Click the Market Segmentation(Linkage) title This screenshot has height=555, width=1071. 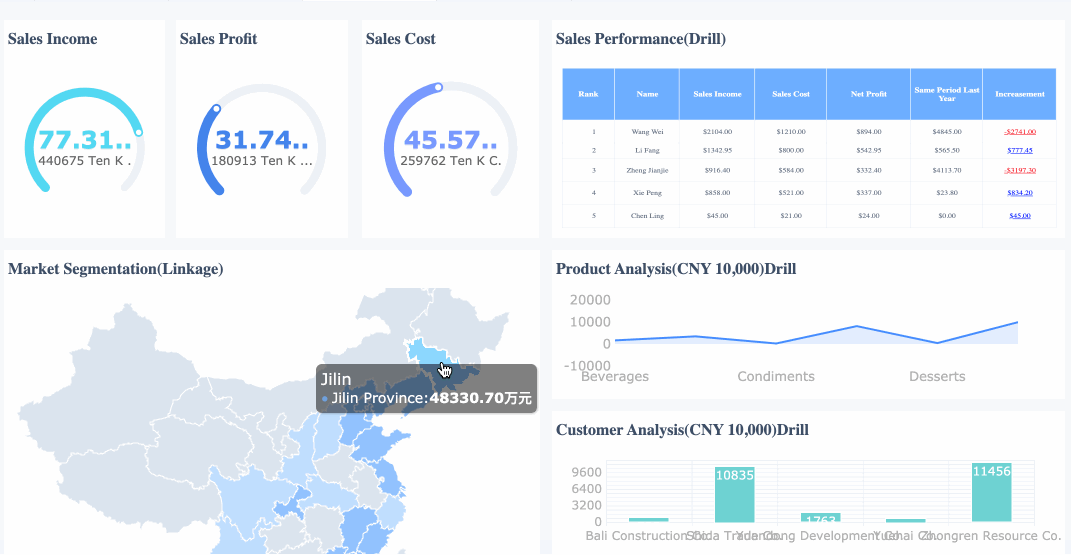(115, 269)
